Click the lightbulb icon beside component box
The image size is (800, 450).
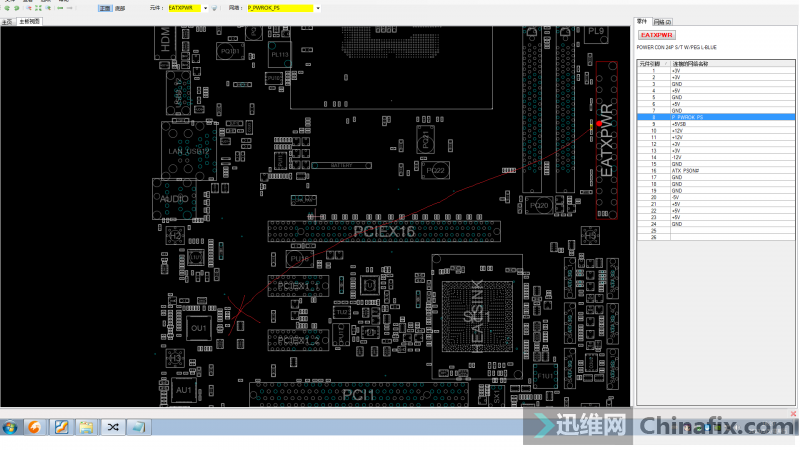tap(214, 8)
